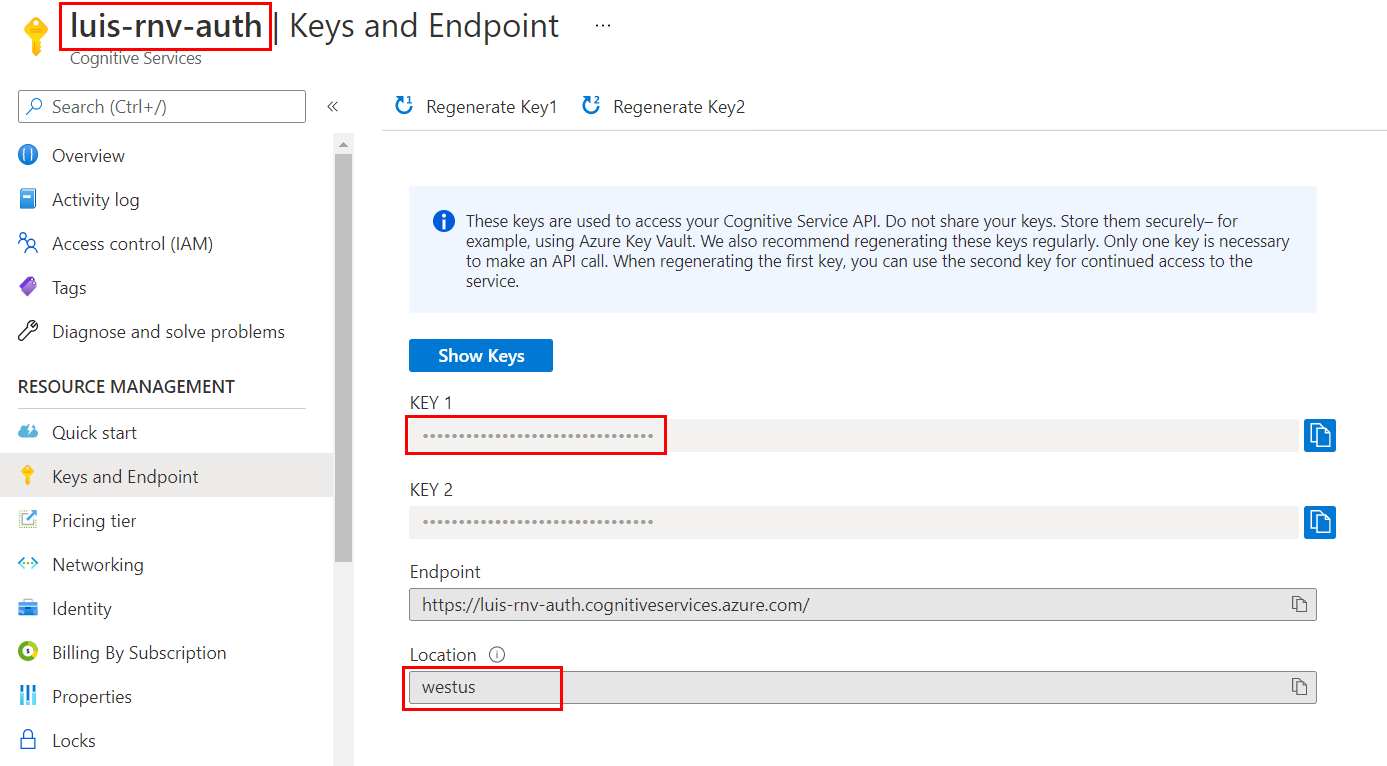Viewport: 1387px width, 766px height.
Task: Click the masked KEY 2 field
Action: pyautogui.click(x=854, y=522)
